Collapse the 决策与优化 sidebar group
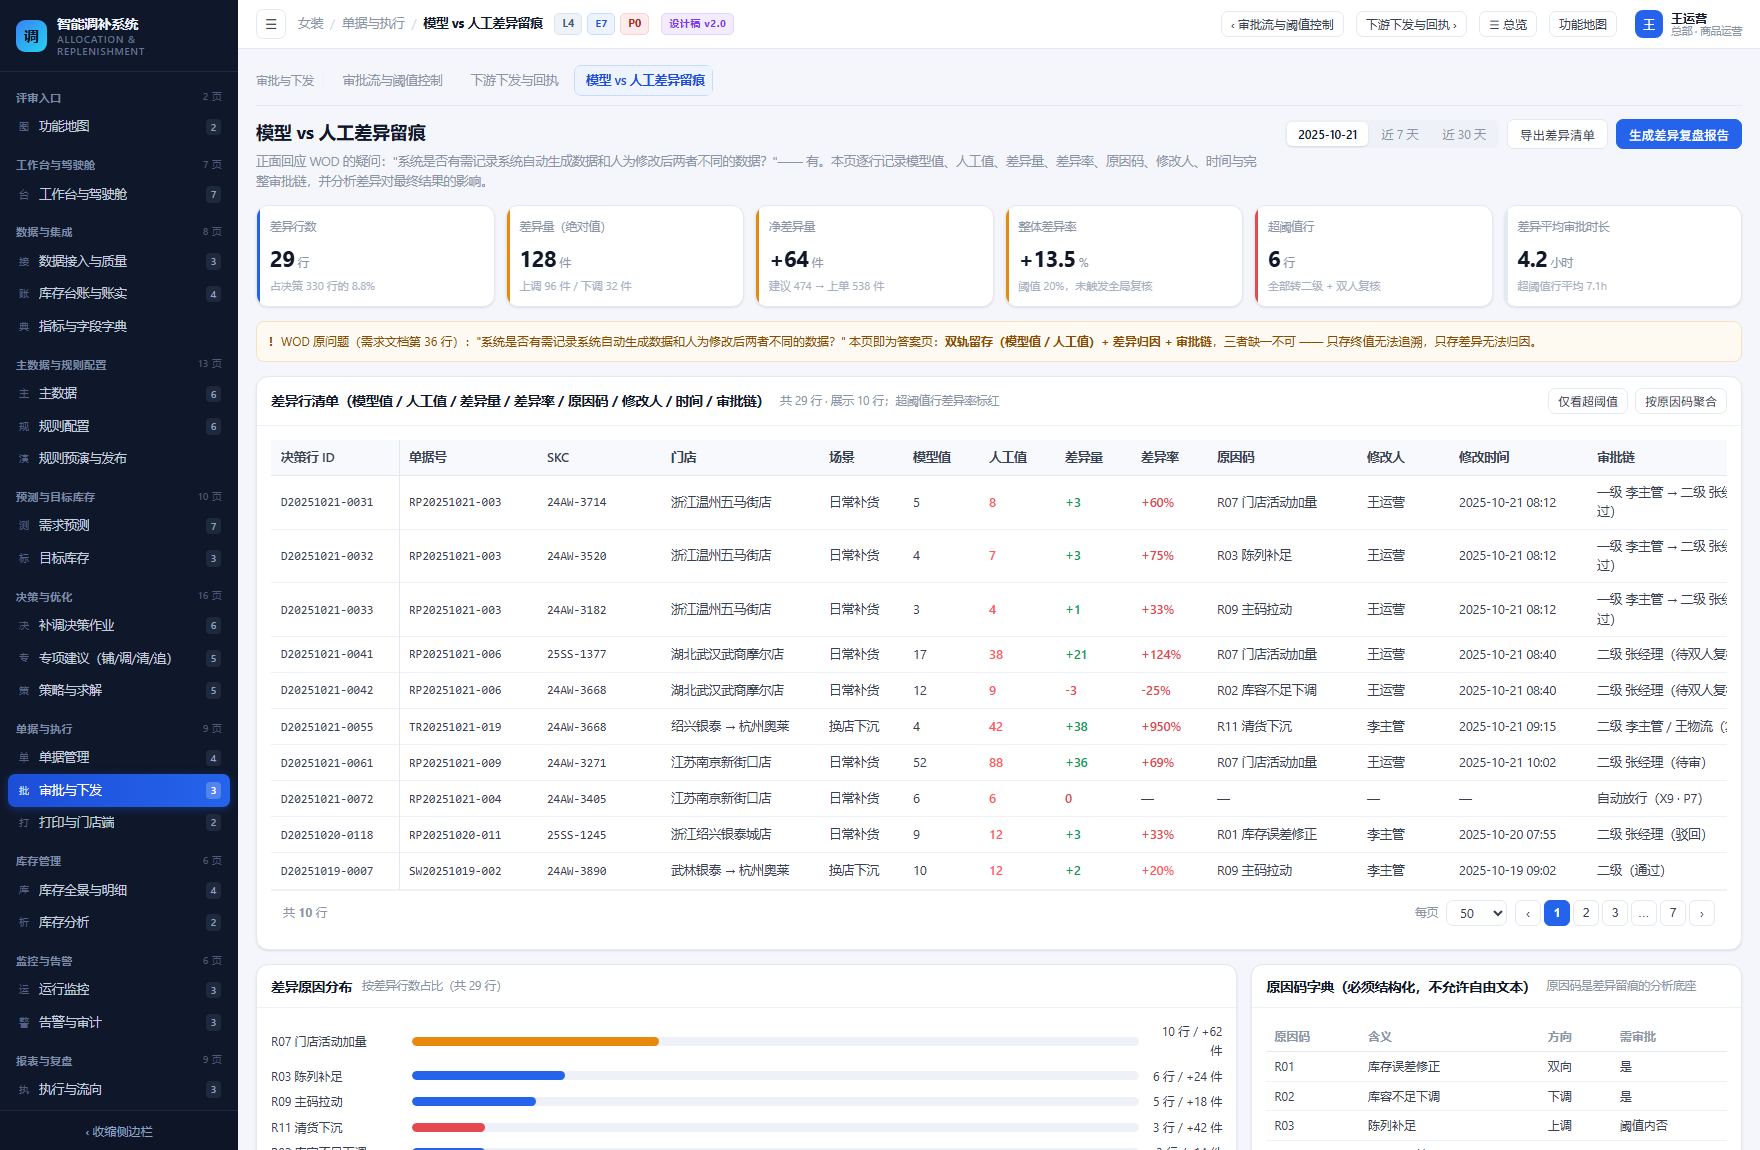 [119, 597]
